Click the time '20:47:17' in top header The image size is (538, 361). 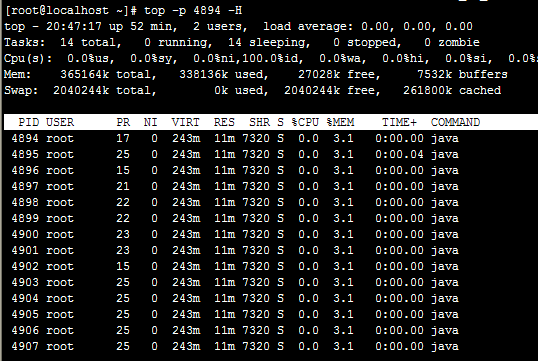74,26
